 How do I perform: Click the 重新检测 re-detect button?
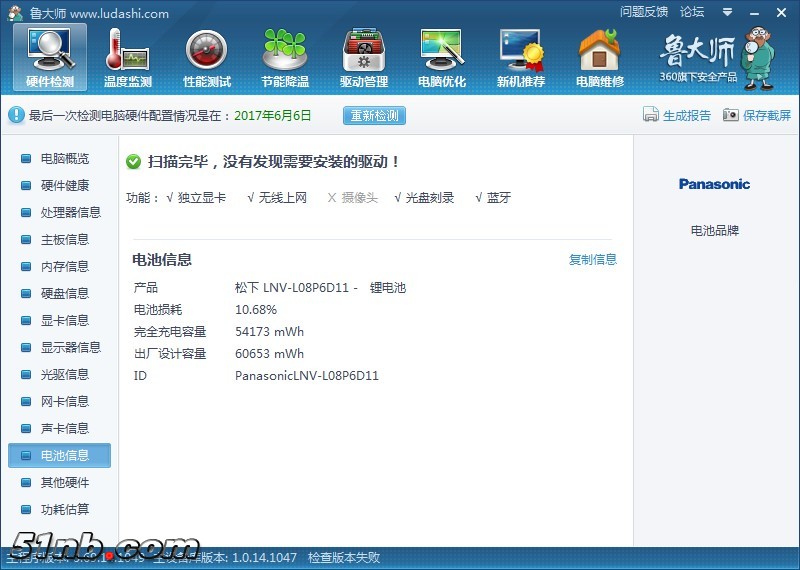pyautogui.click(x=374, y=115)
